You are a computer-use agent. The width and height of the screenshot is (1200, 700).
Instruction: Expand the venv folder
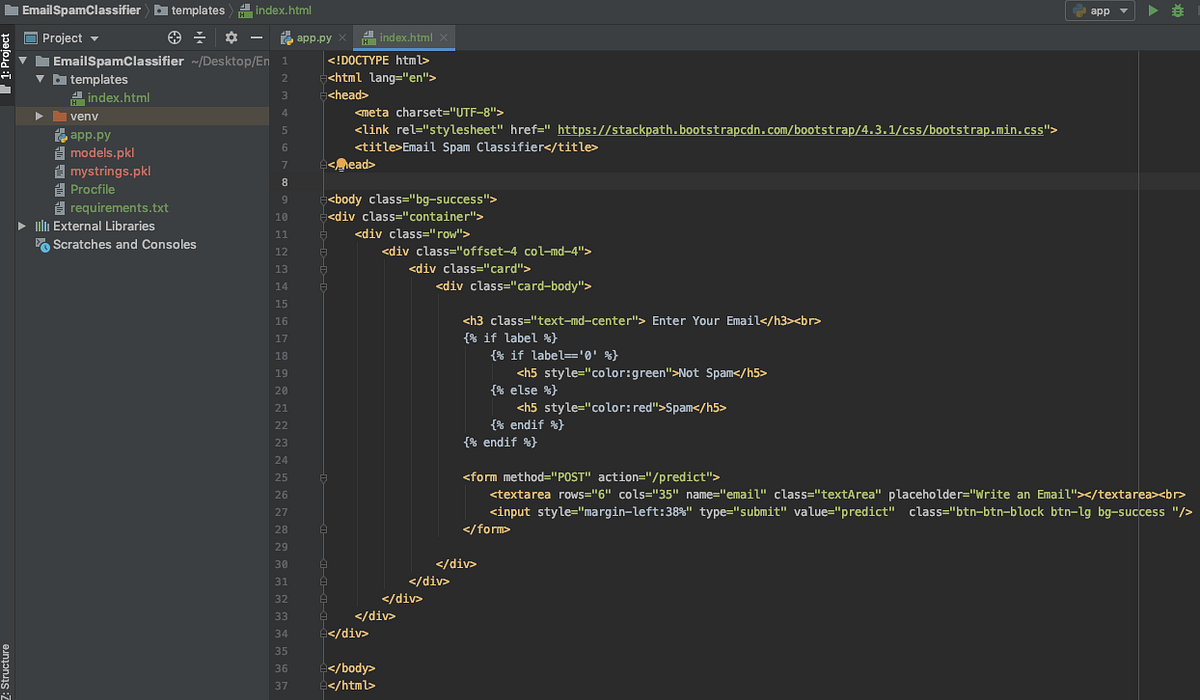[x=38, y=115]
